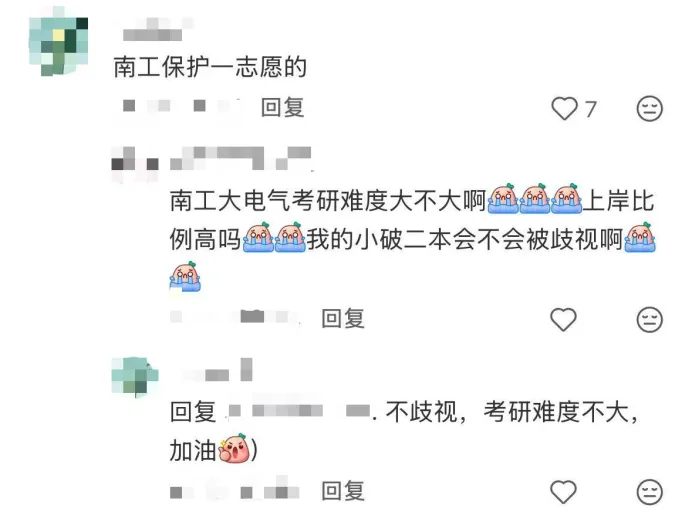Open avatar of the 不歧视 replier

tap(135, 377)
